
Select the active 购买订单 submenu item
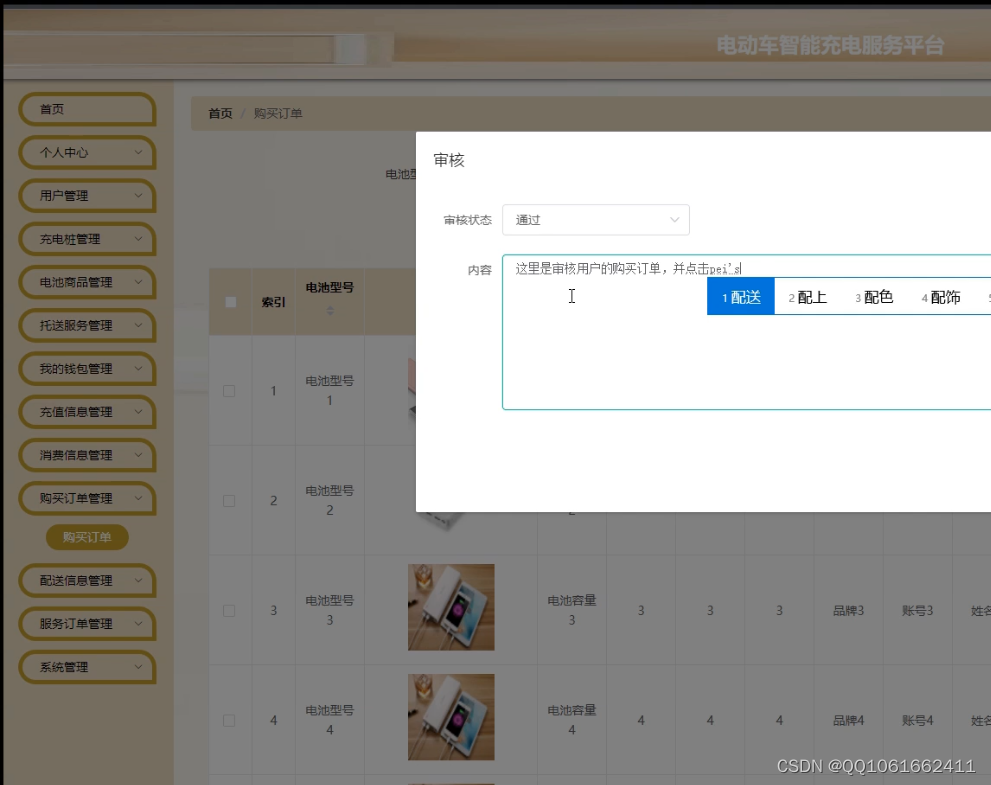pyautogui.click(x=87, y=537)
